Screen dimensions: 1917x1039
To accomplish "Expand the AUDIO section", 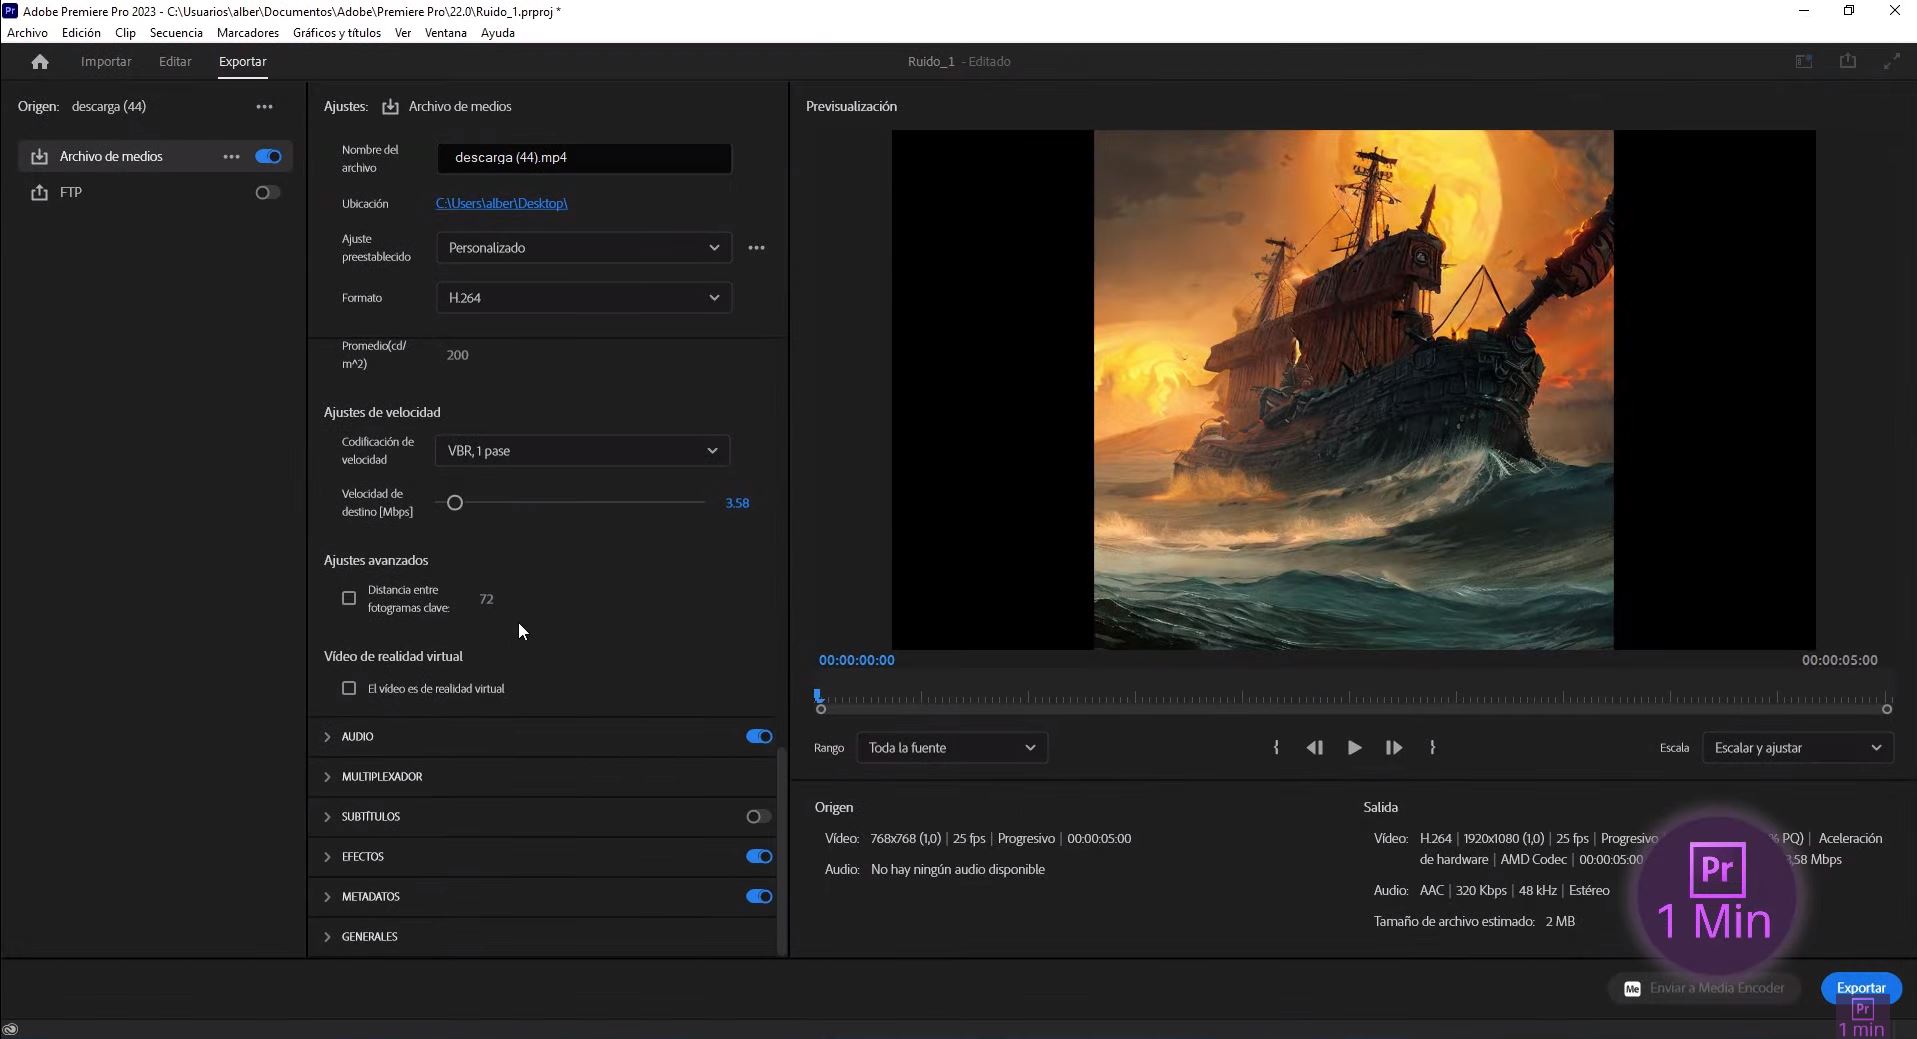I will pyautogui.click(x=327, y=736).
